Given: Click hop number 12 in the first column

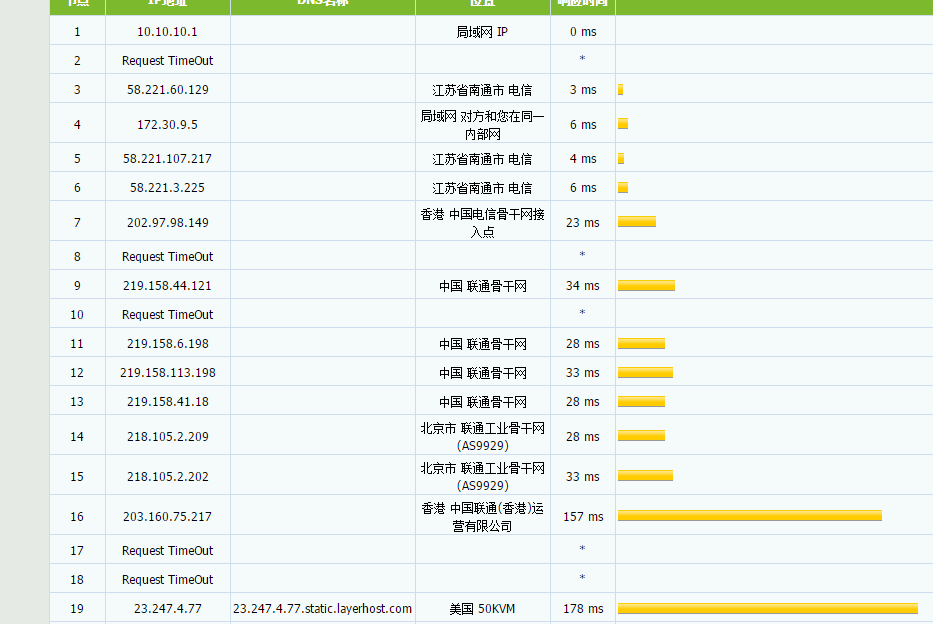Looking at the screenshot, I should pos(77,373).
